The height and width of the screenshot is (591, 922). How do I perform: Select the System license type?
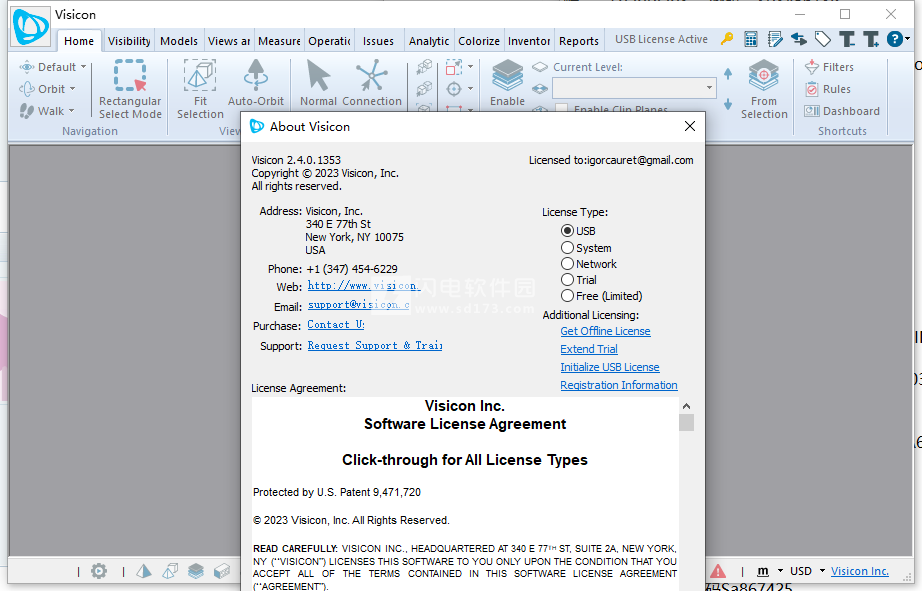tap(586, 248)
